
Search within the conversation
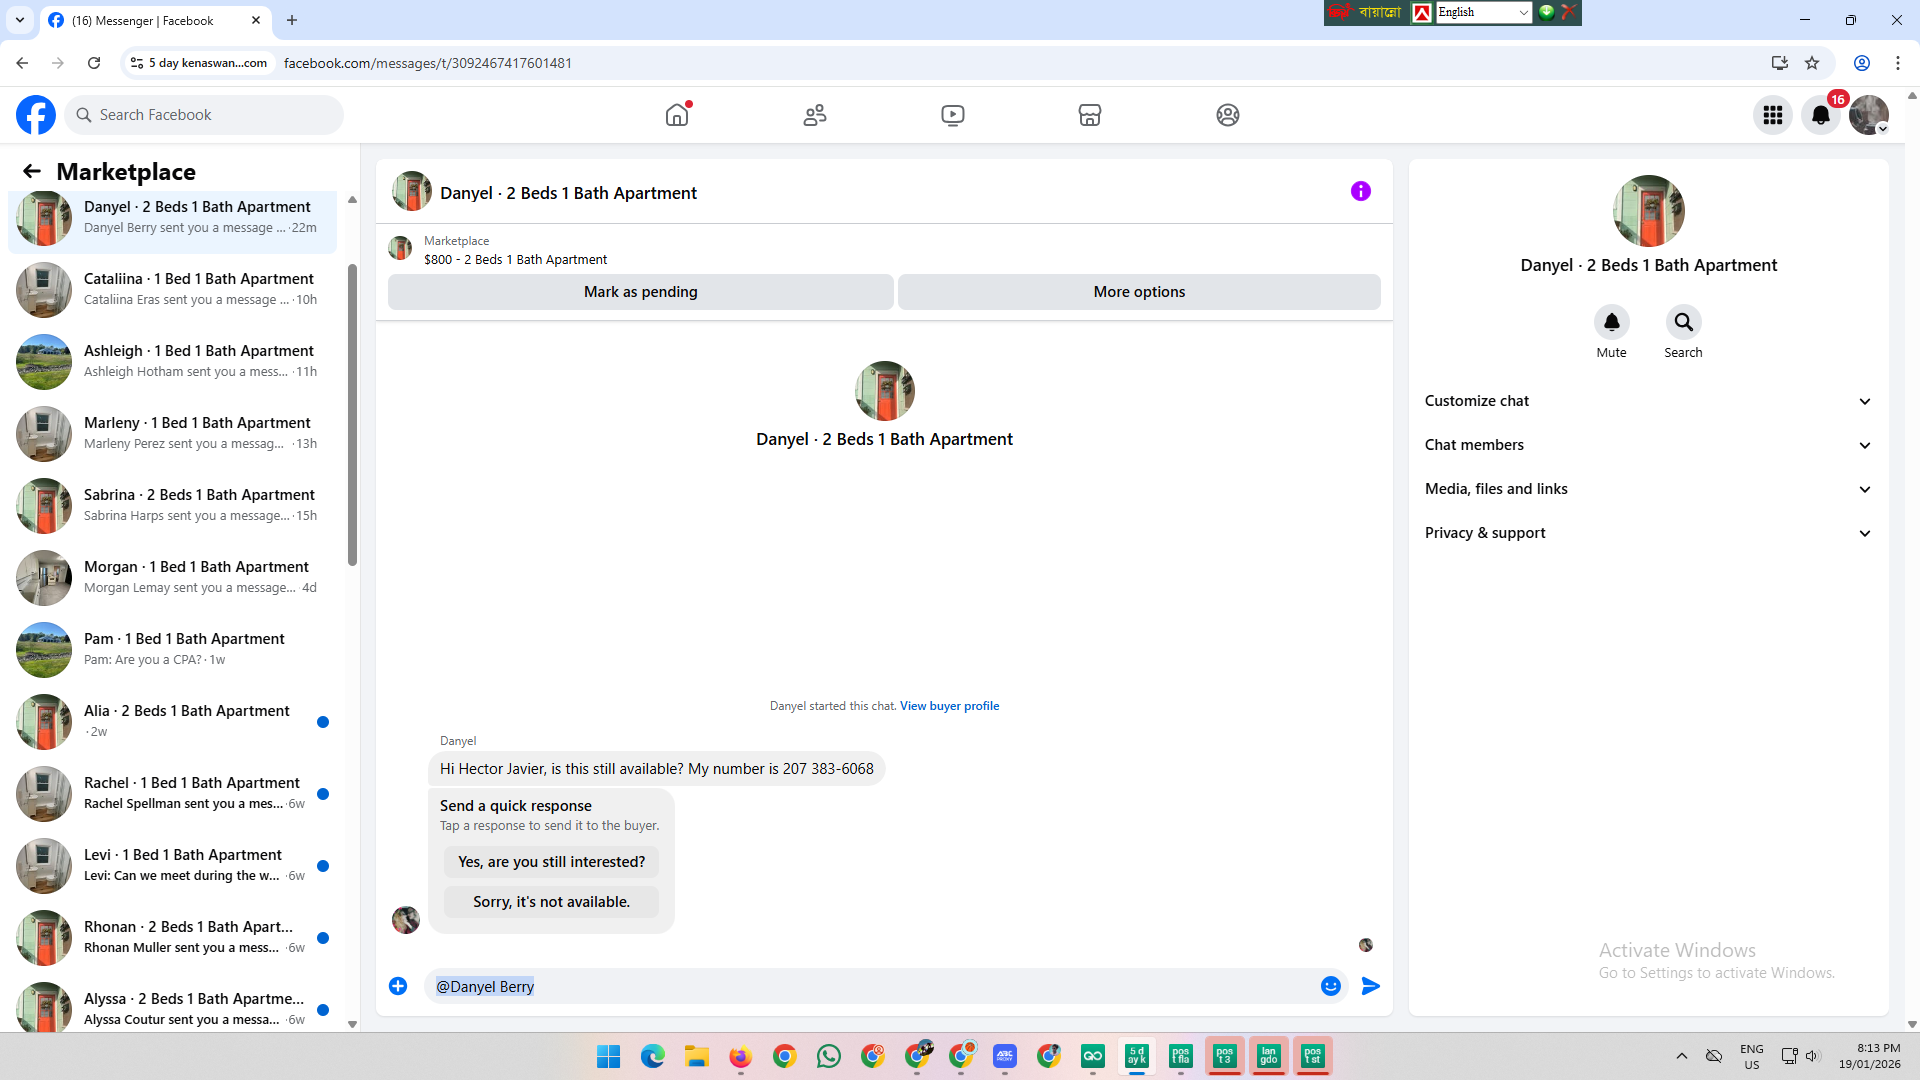1683,322
